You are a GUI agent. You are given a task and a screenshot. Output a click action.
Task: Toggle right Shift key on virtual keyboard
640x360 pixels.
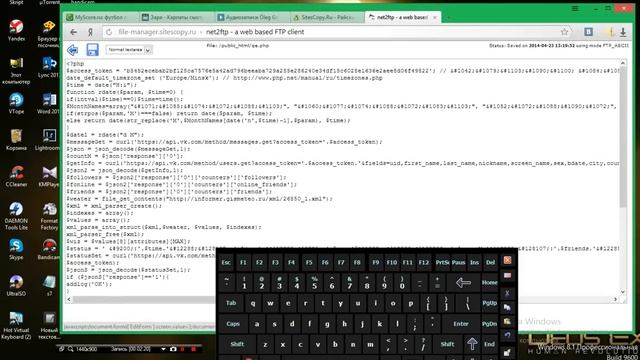pos(447,344)
